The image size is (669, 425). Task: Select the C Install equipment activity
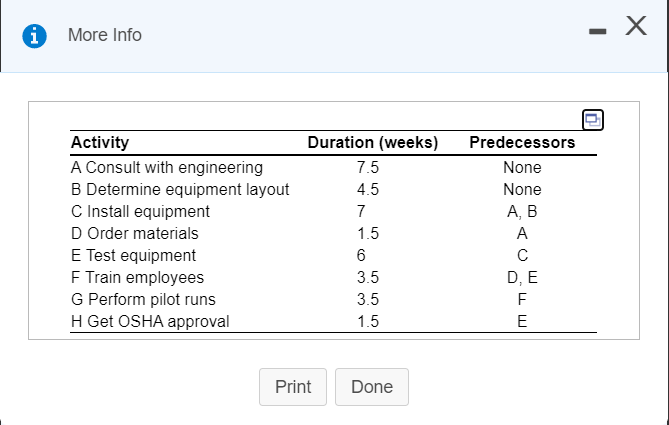click(141, 211)
